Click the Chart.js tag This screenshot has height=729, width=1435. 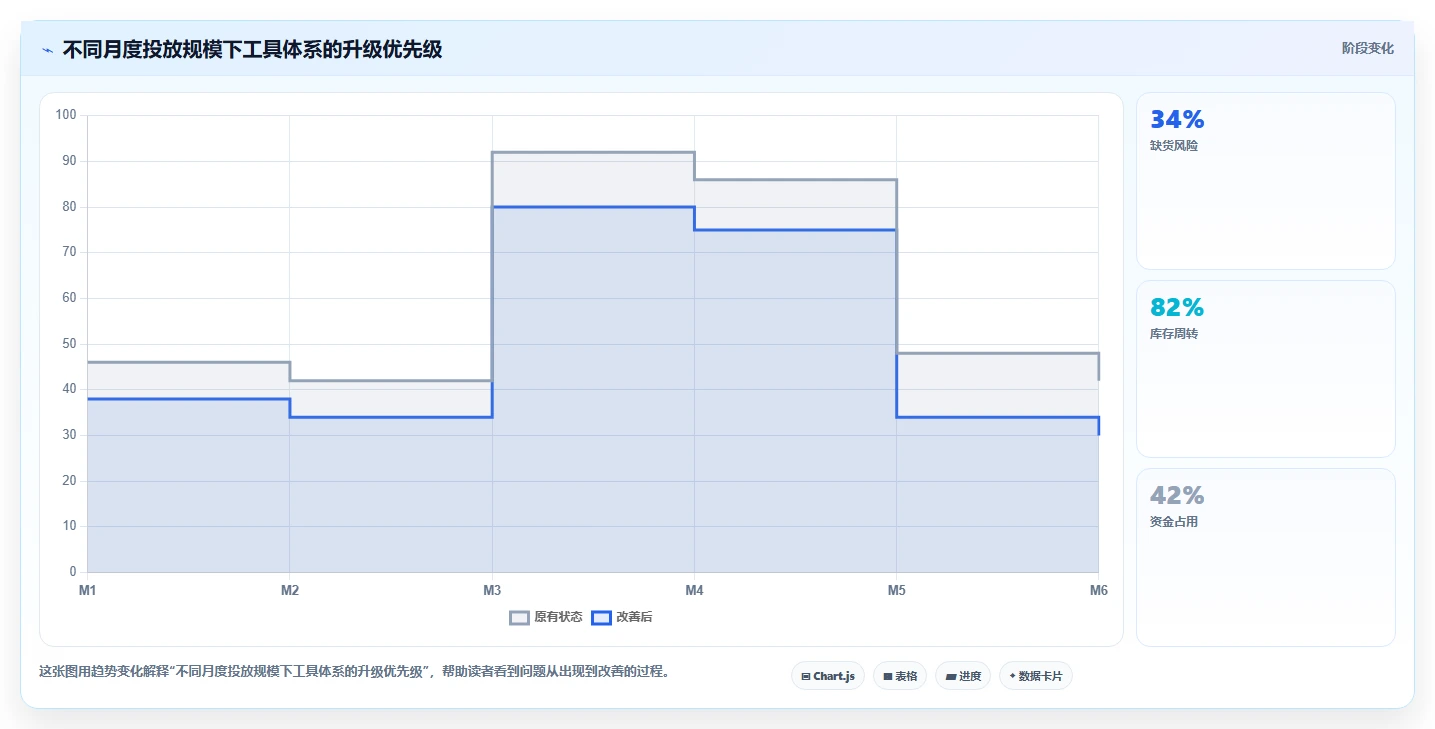coord(828,676)
